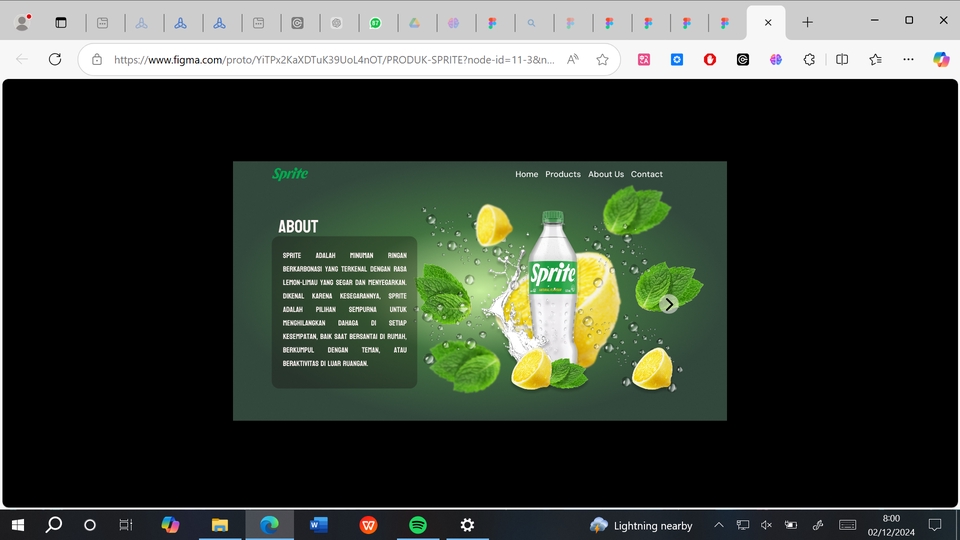Switch to the magnifier search tab
Screen dimensions: 960x540
tap(531, 23)
